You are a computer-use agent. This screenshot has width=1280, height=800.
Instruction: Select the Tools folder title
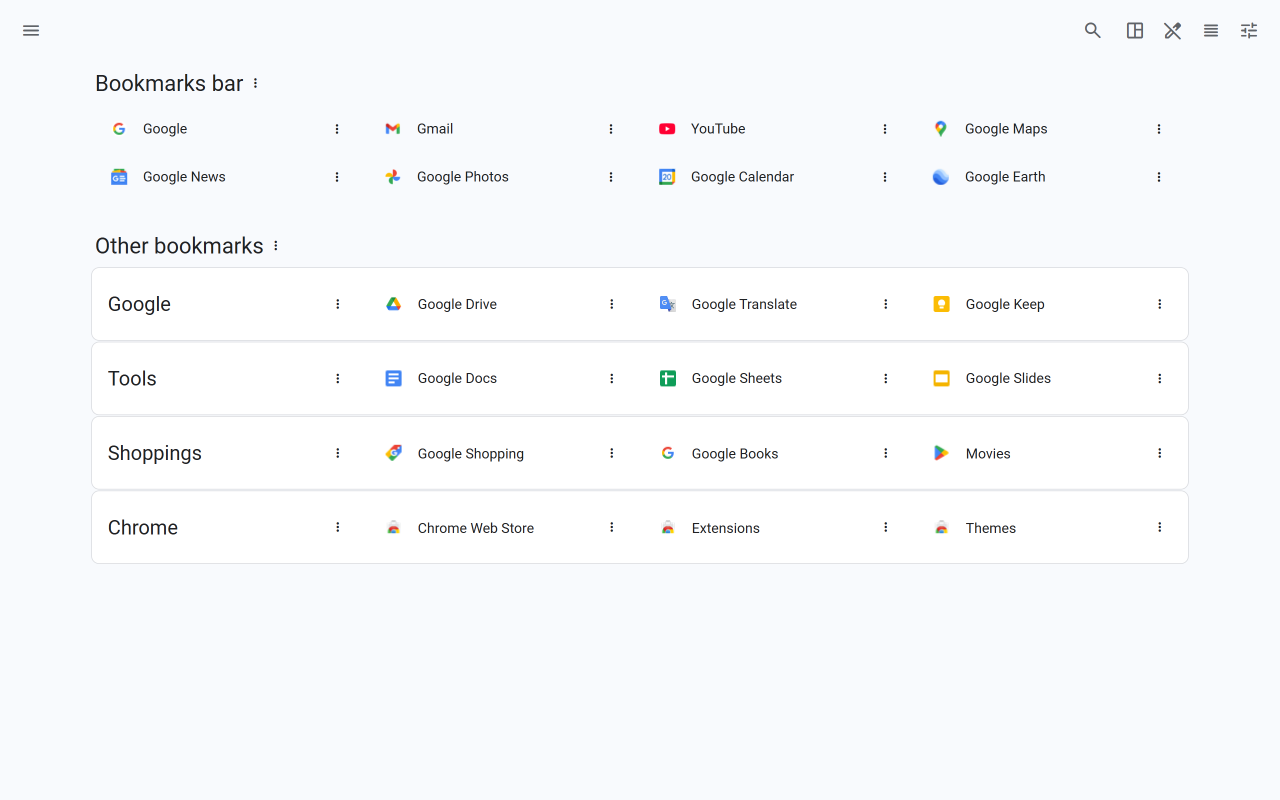click(132, 379)
